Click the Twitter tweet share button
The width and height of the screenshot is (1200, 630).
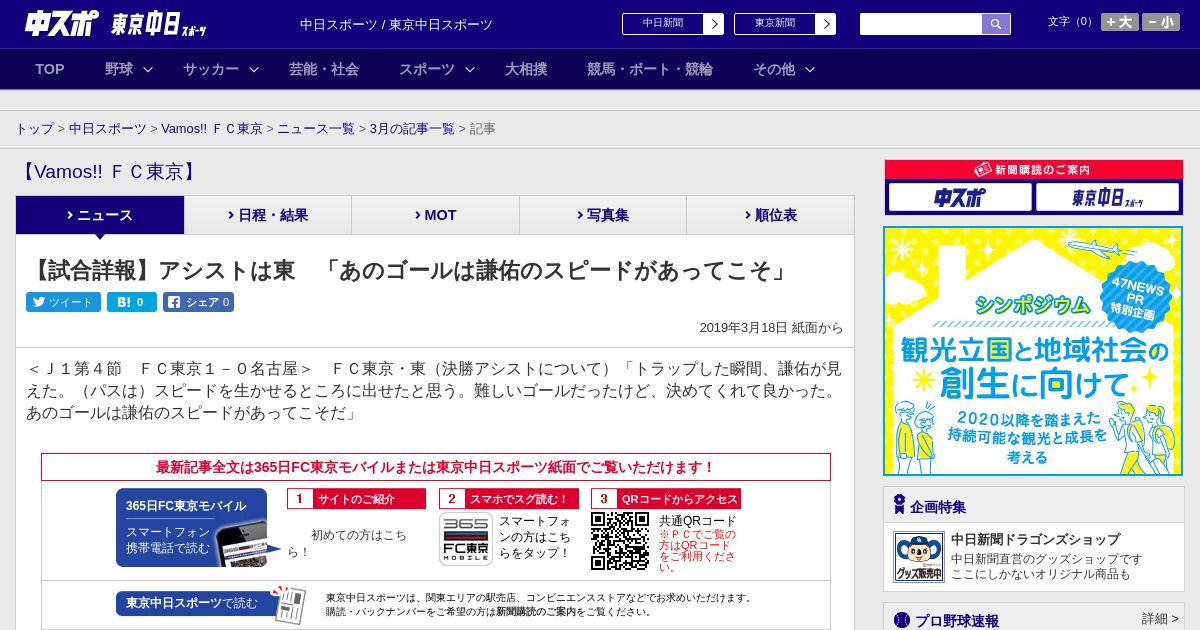[63, 302]
